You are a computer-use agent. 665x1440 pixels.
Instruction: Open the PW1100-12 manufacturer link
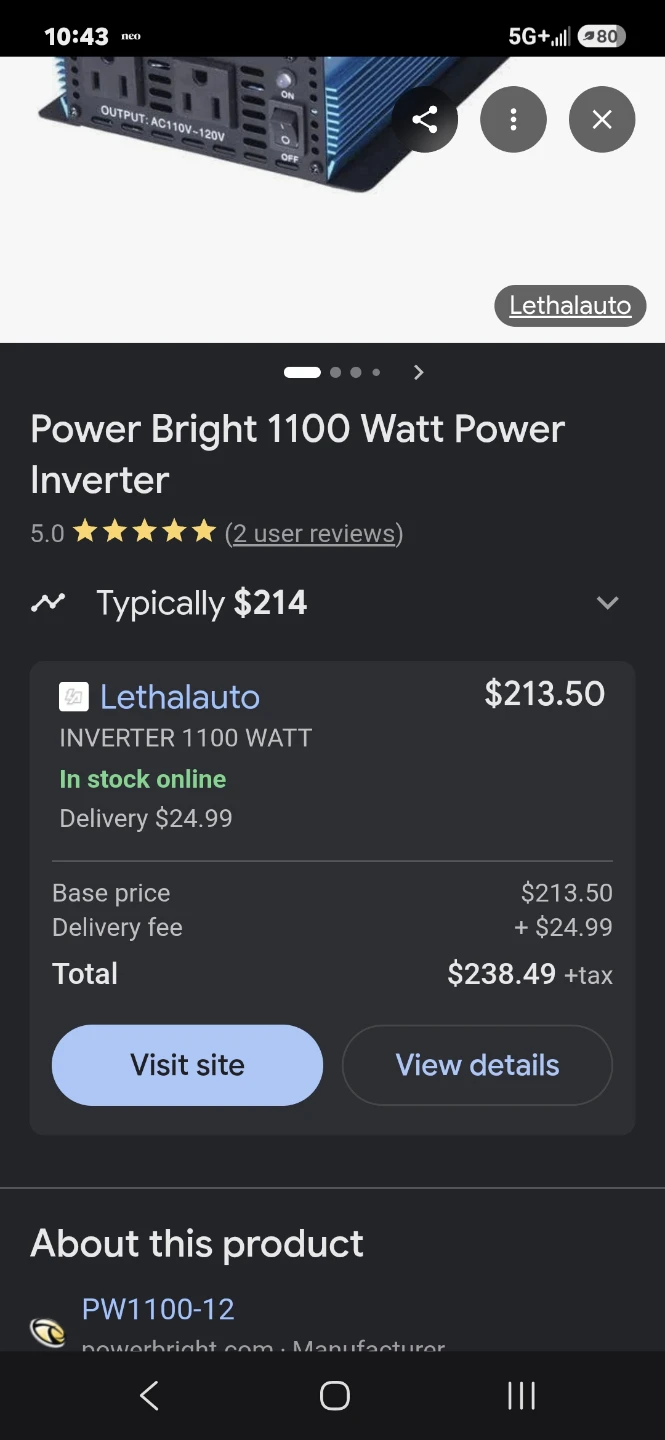click(158, 1309)
